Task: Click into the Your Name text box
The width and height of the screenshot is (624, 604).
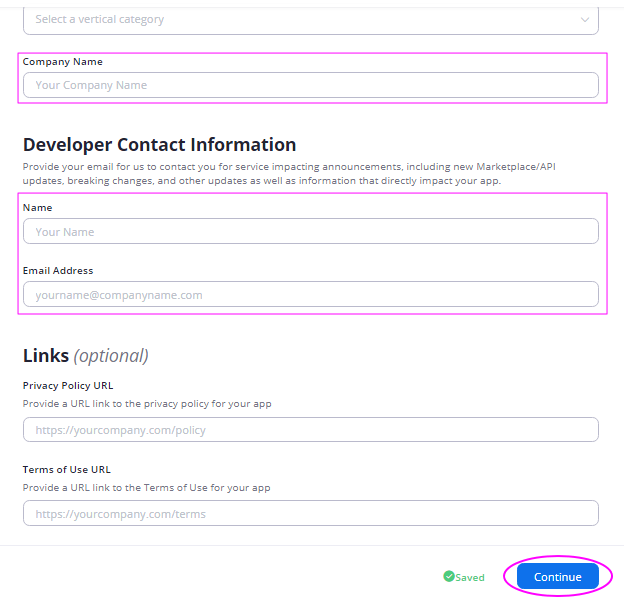Action: coord(310,231)
